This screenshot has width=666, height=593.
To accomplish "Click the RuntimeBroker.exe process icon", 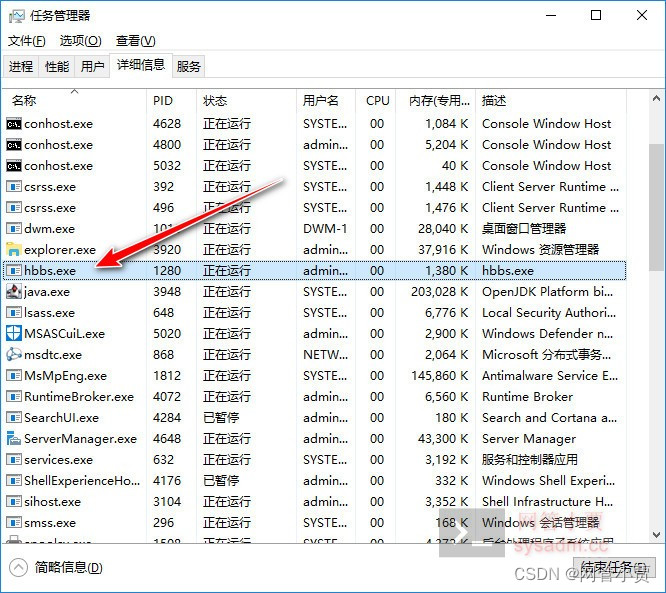I will click(14, 397).
